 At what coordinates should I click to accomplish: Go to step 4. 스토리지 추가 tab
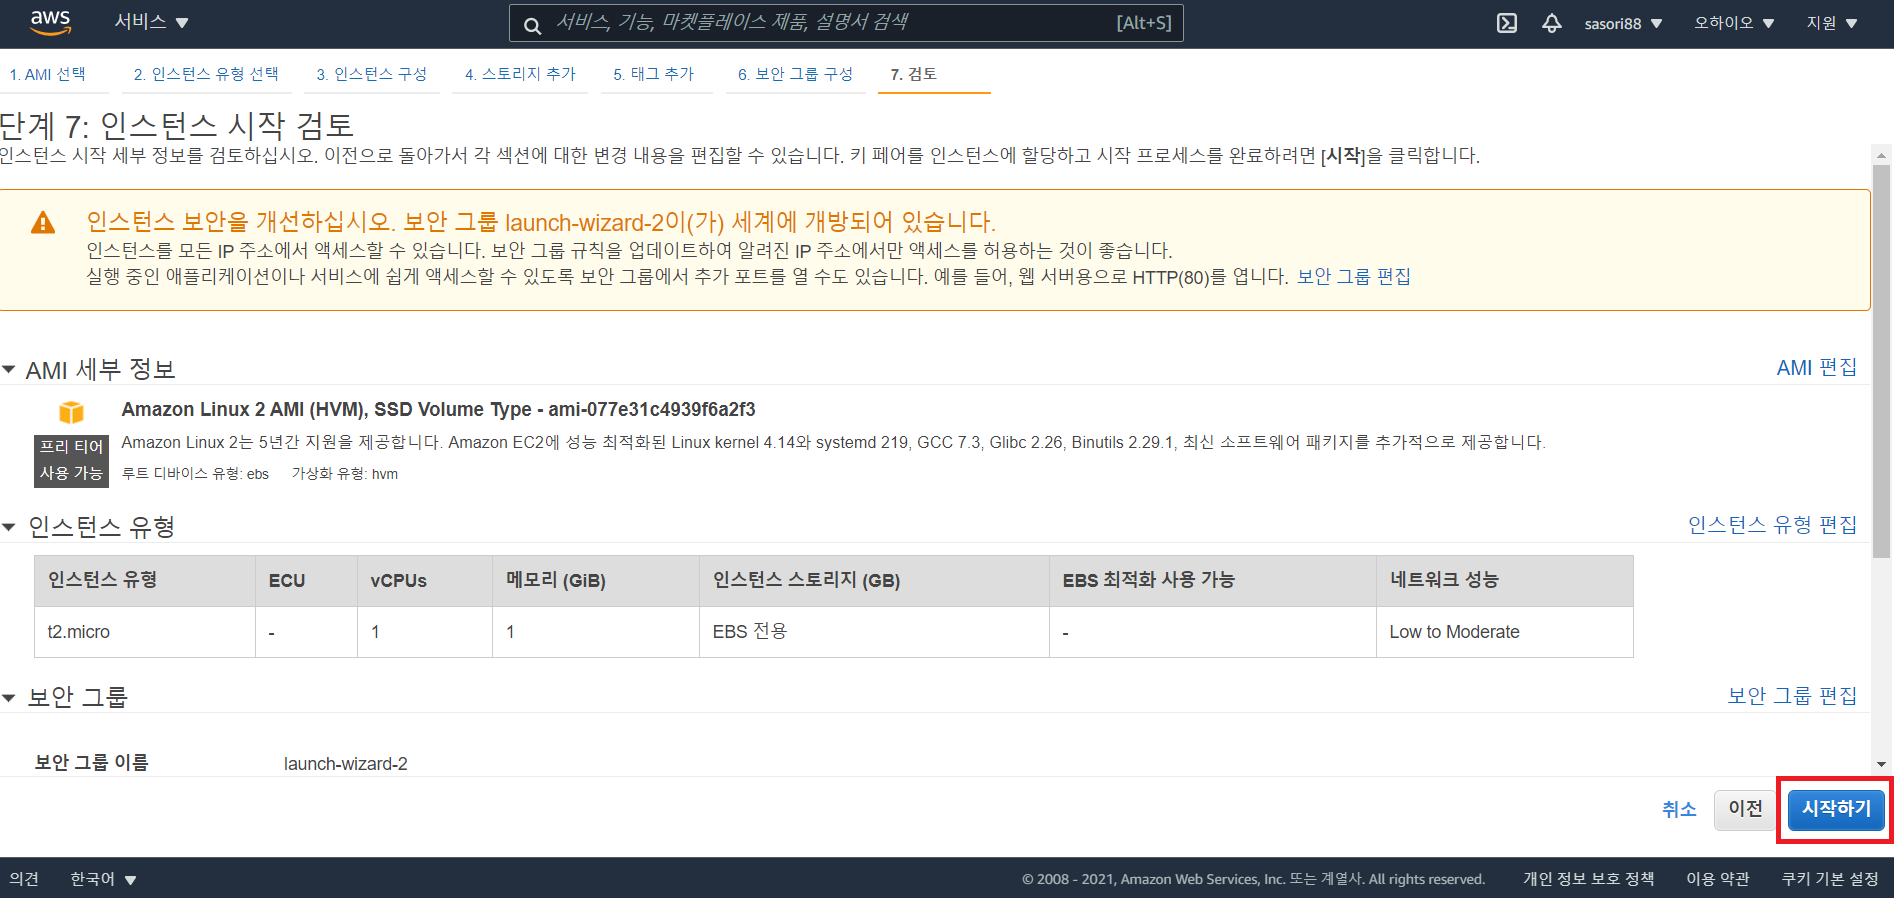(x=520, y=74)
